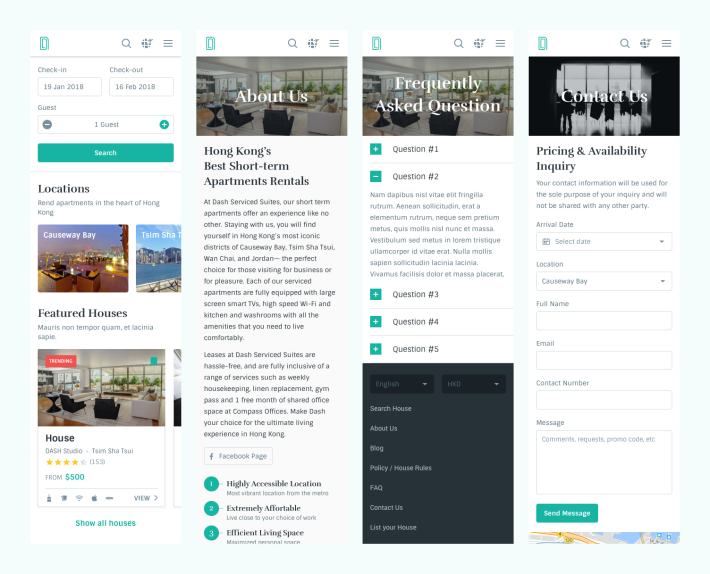The height and width of the screenshot is (574, 710).
Task: Click the Full Name input field
Action: point(603,321)
